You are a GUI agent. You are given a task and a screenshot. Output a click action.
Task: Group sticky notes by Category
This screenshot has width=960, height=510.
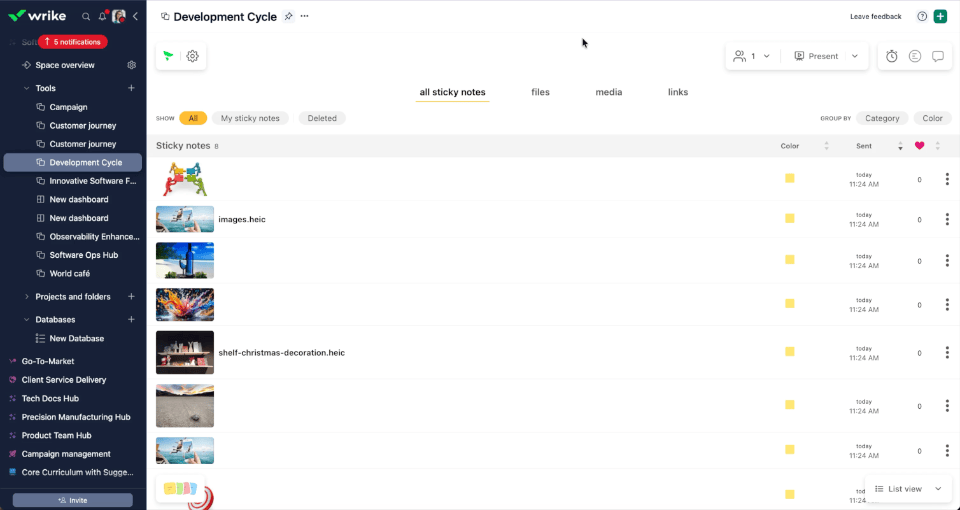(x=882, y=118)
